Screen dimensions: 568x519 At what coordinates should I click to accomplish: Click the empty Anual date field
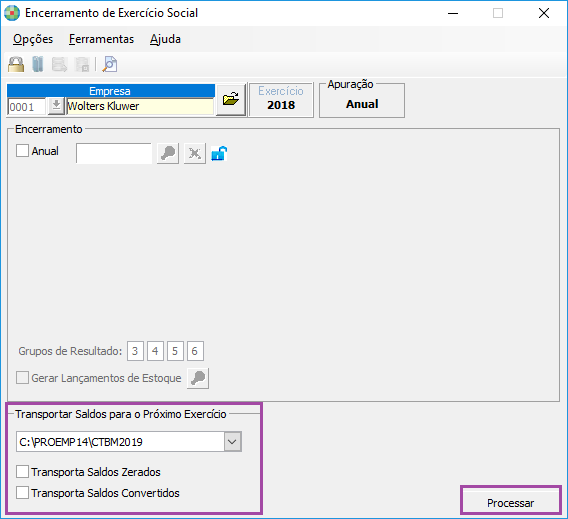(114, 153)
